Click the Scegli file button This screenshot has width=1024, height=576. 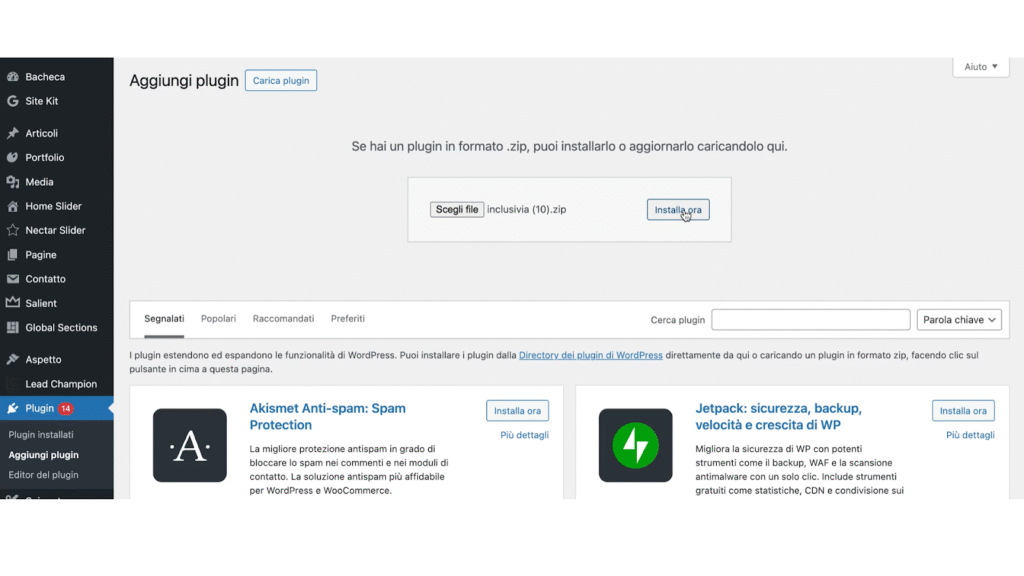[457, 210]
